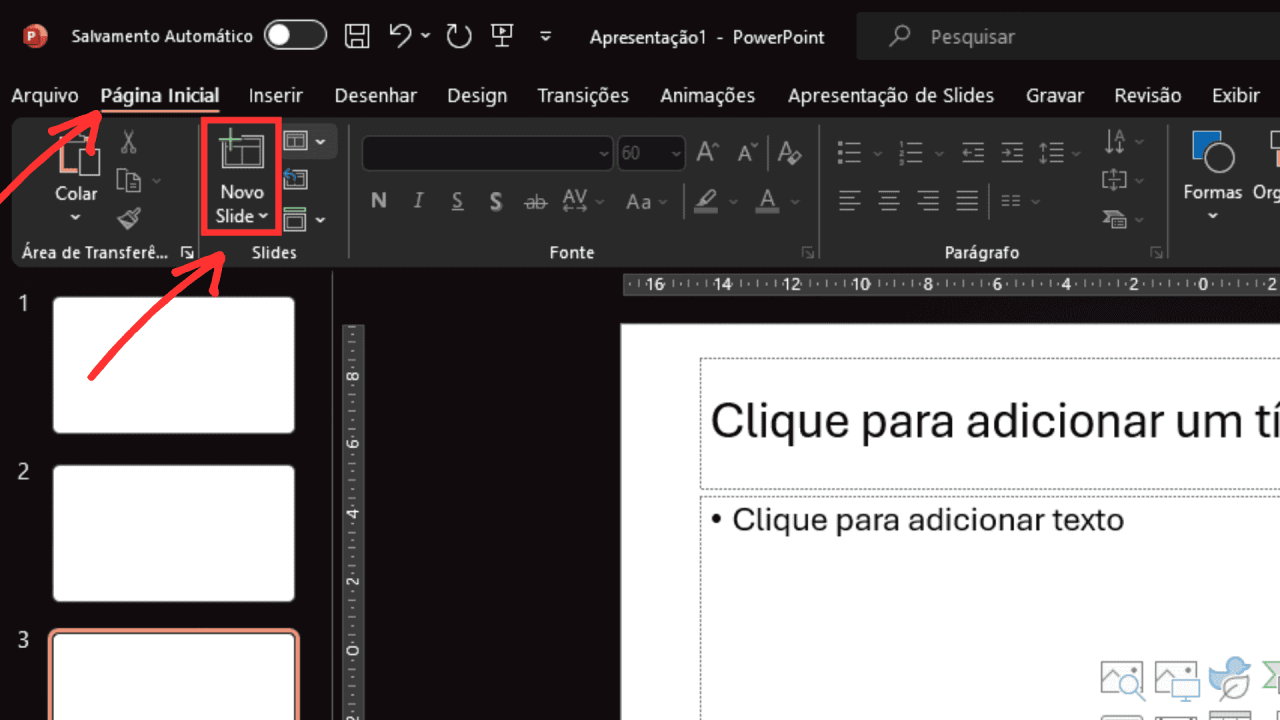Cut selection with the scissors icon
1280x720 pixels.
point(128,143)
